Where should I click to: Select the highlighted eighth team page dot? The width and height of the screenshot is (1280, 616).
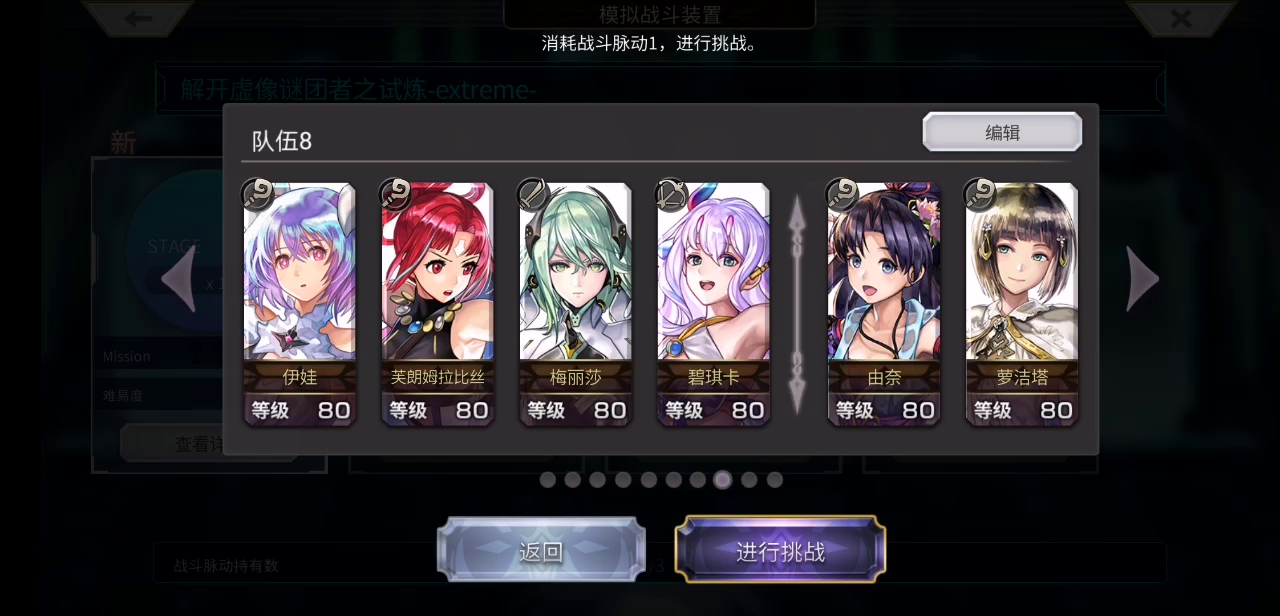click(x=723, y=480)
